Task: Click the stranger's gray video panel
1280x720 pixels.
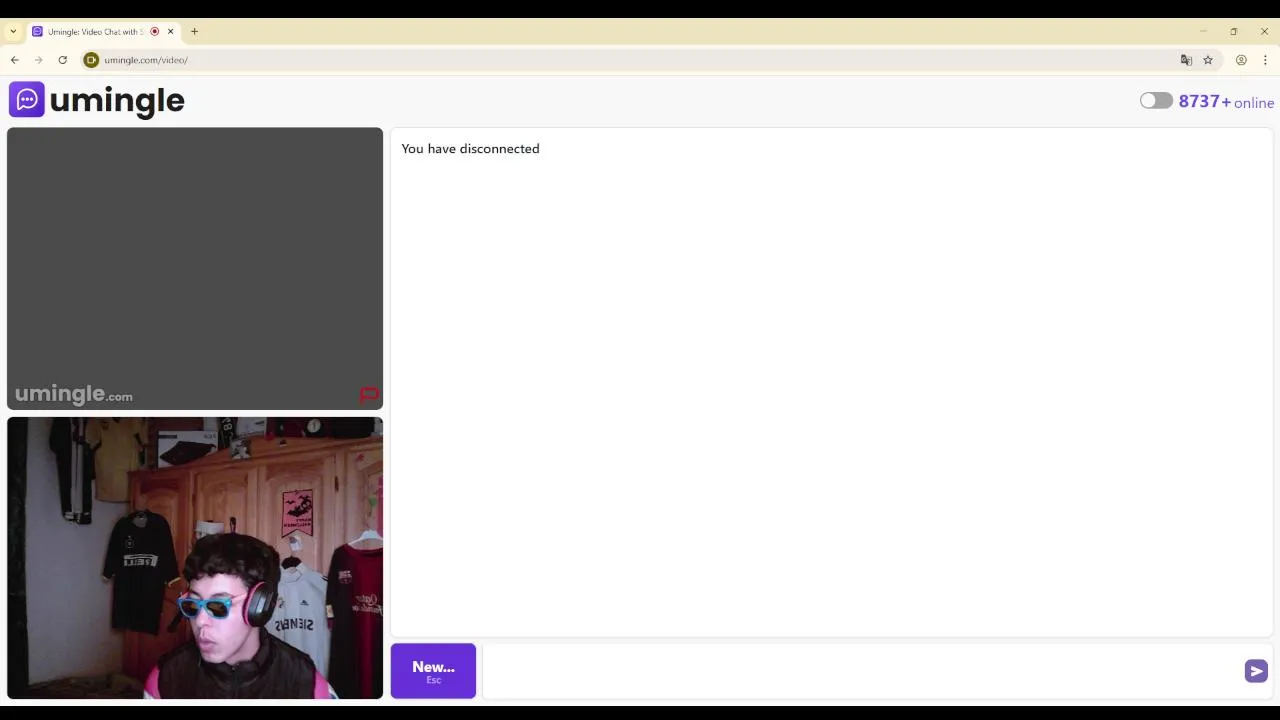Action: click(195, 268)
